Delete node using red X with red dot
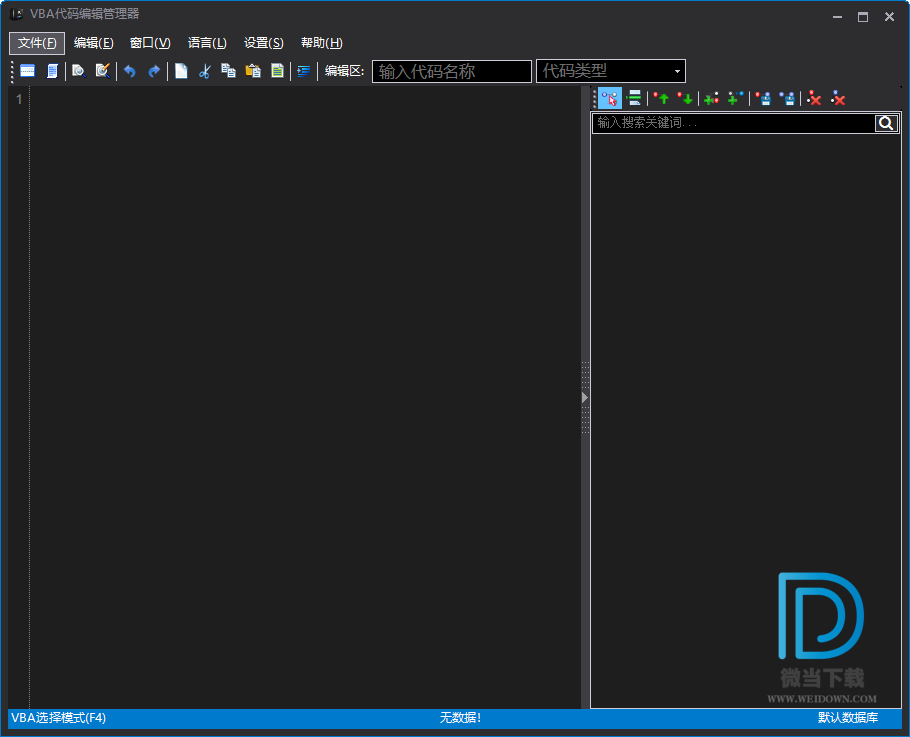Viewport: 910px width, 737px height. pos(814,99)
